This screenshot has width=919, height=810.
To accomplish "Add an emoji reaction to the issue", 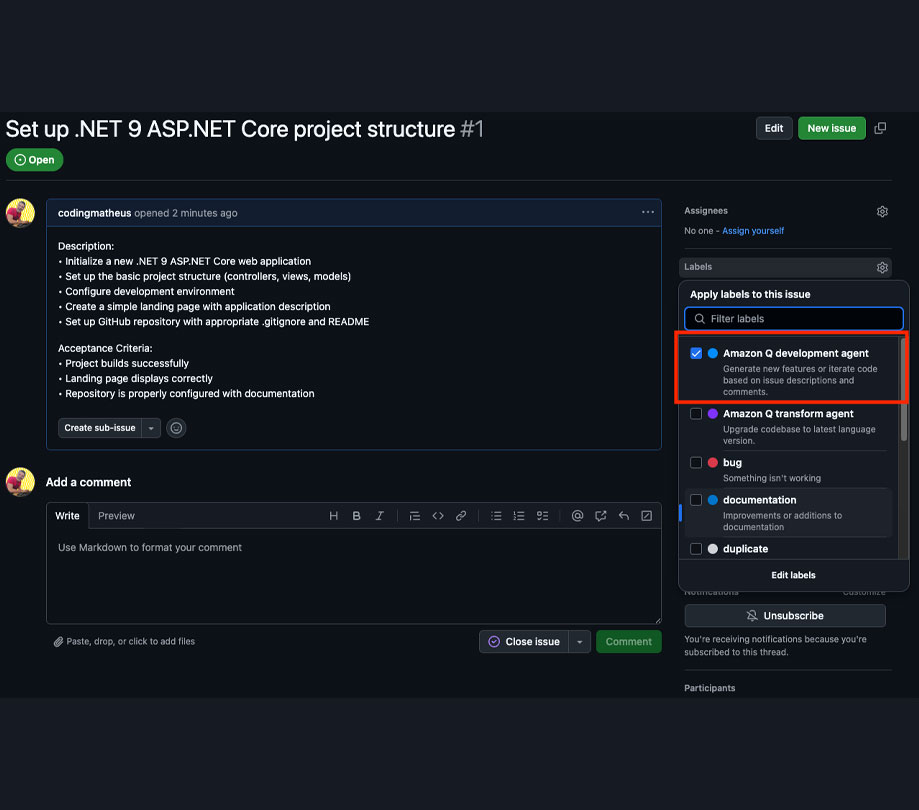I will (x=176, y=428).
